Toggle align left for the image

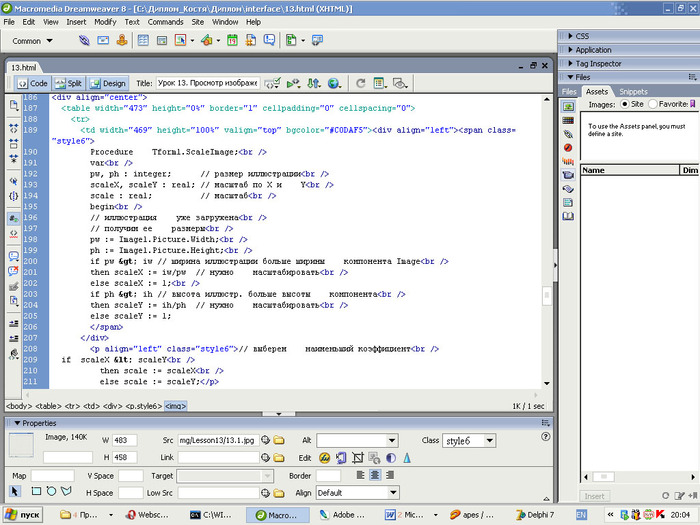(361, 475)
